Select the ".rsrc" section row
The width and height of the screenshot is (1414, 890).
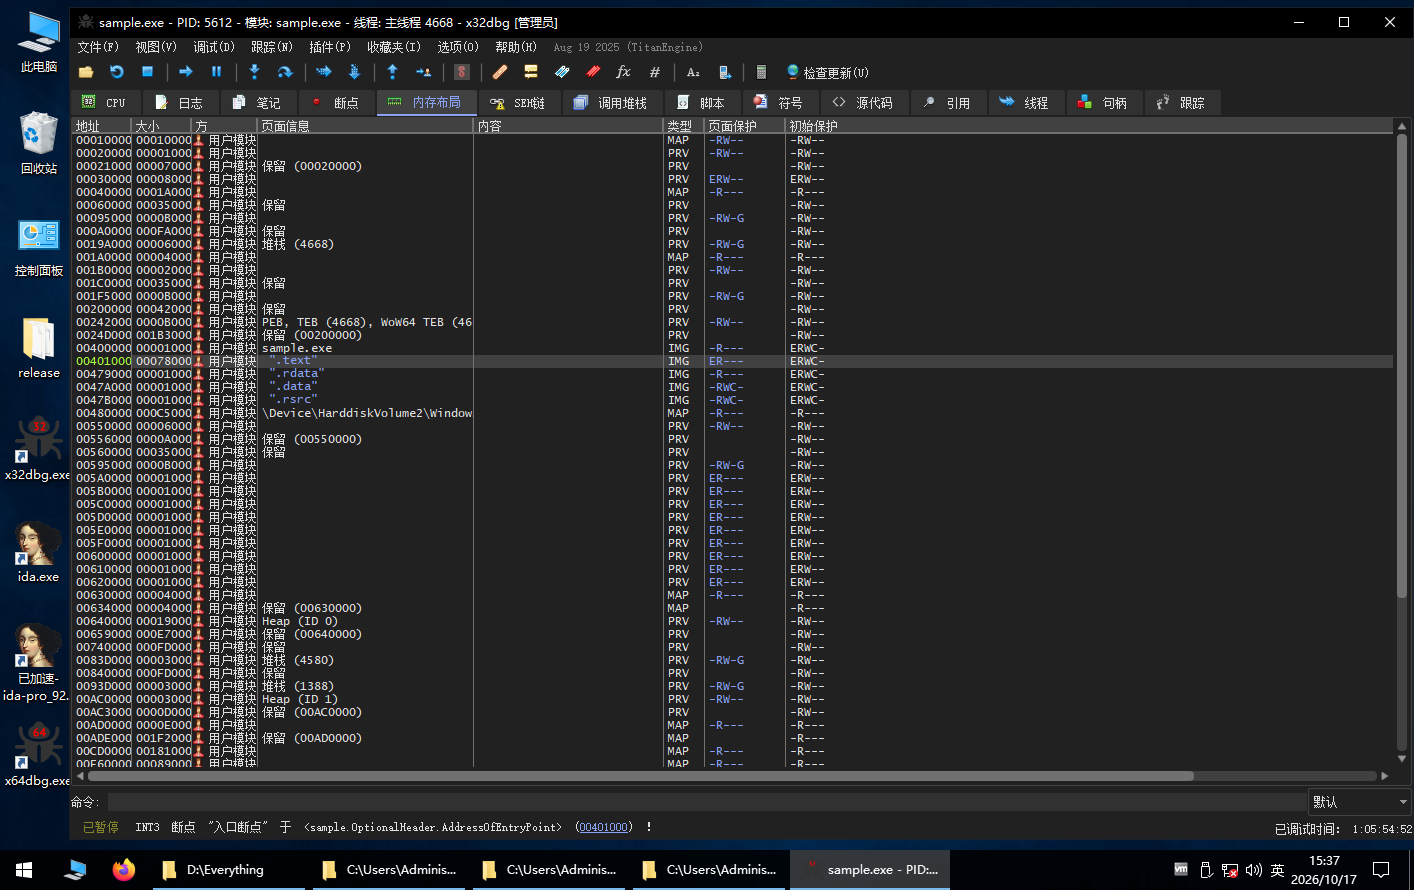733,400
